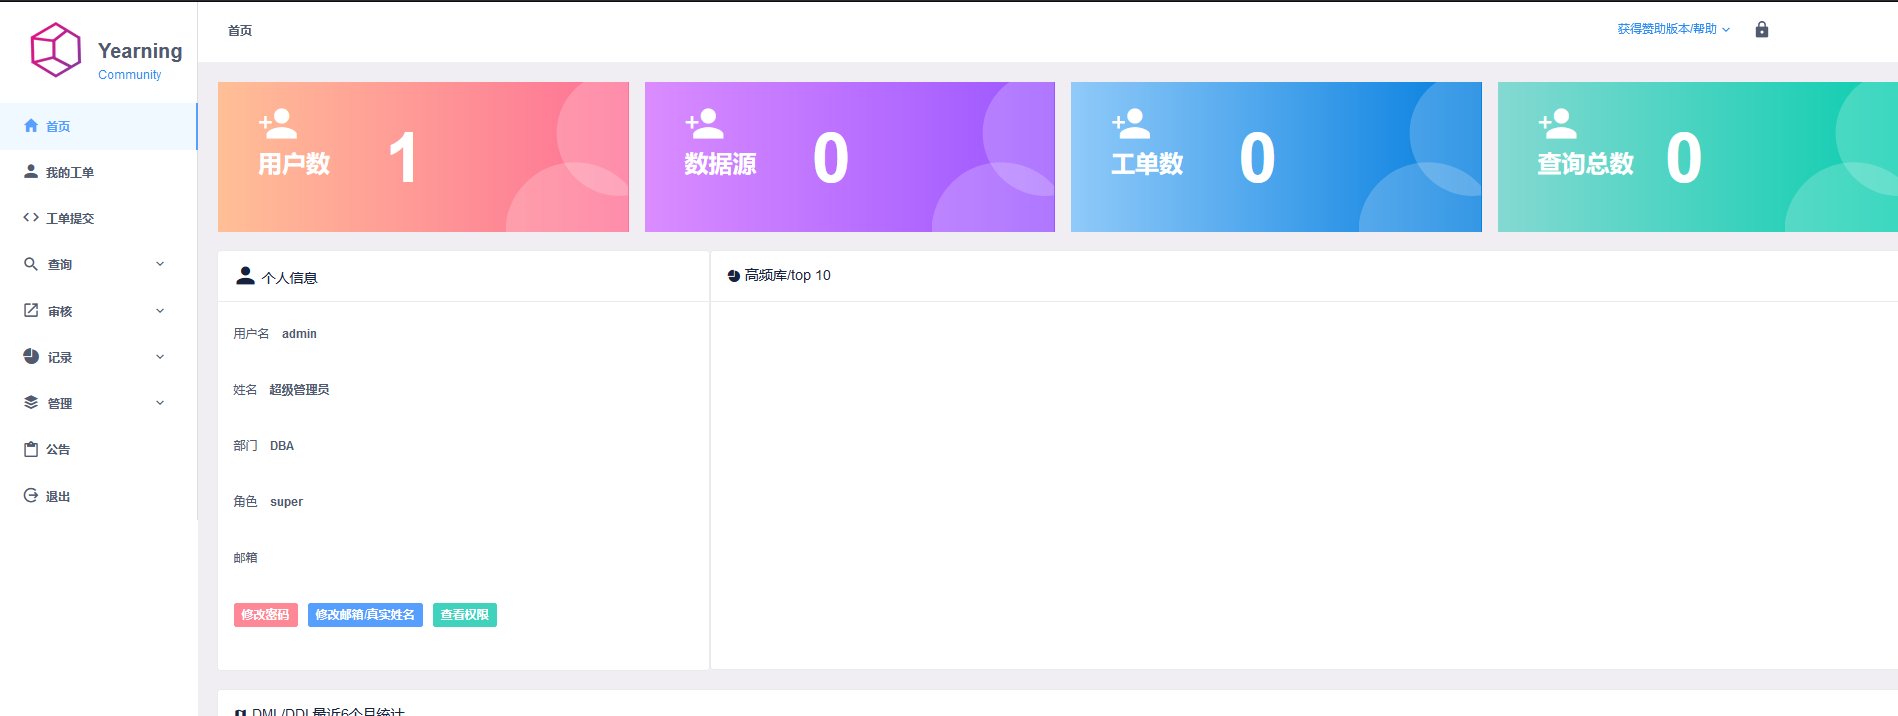
Task: Select the 管理 sidebar menu
Action: tap(98, 403)
